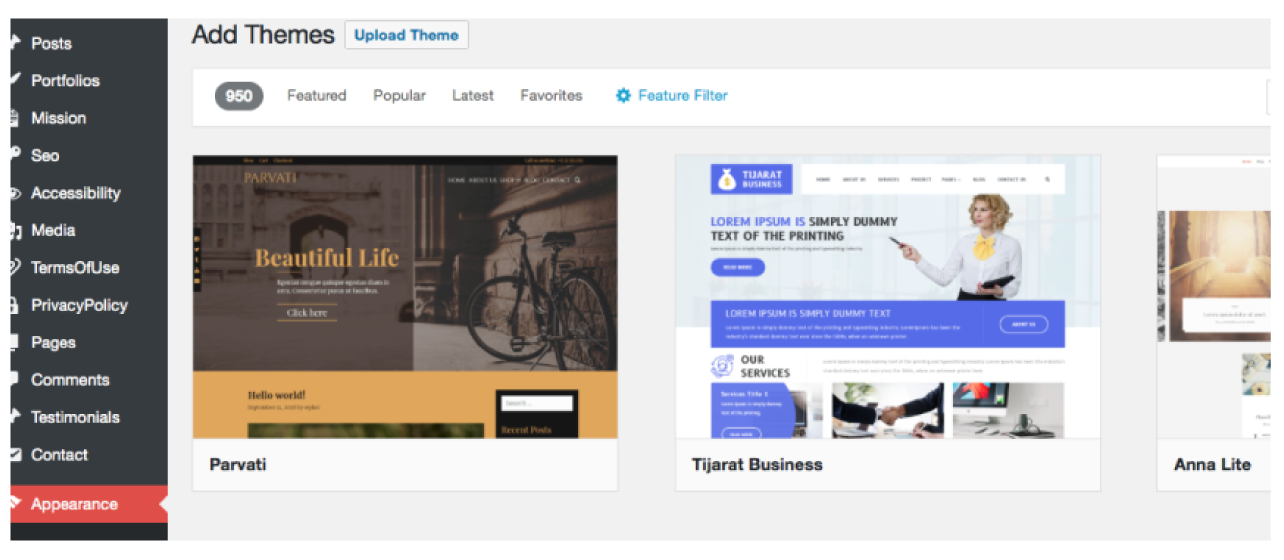Click the Anna Lite theme screenshot

pos(1214,296)
